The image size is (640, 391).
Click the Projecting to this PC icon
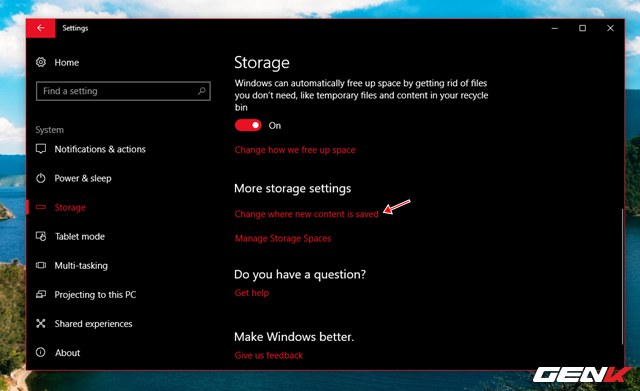pos(41,294)
